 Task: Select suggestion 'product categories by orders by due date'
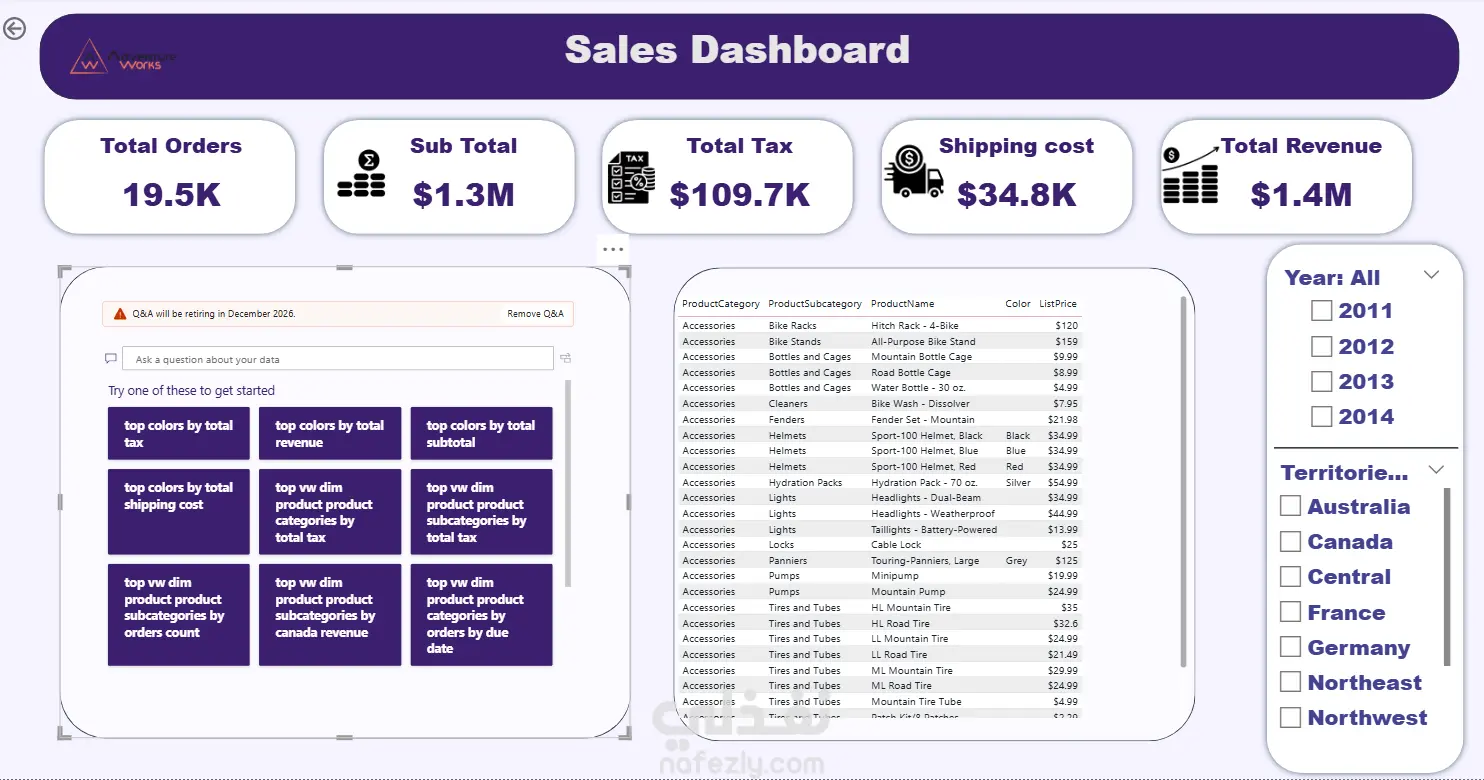pyautogui.click(x=481, y=615)
